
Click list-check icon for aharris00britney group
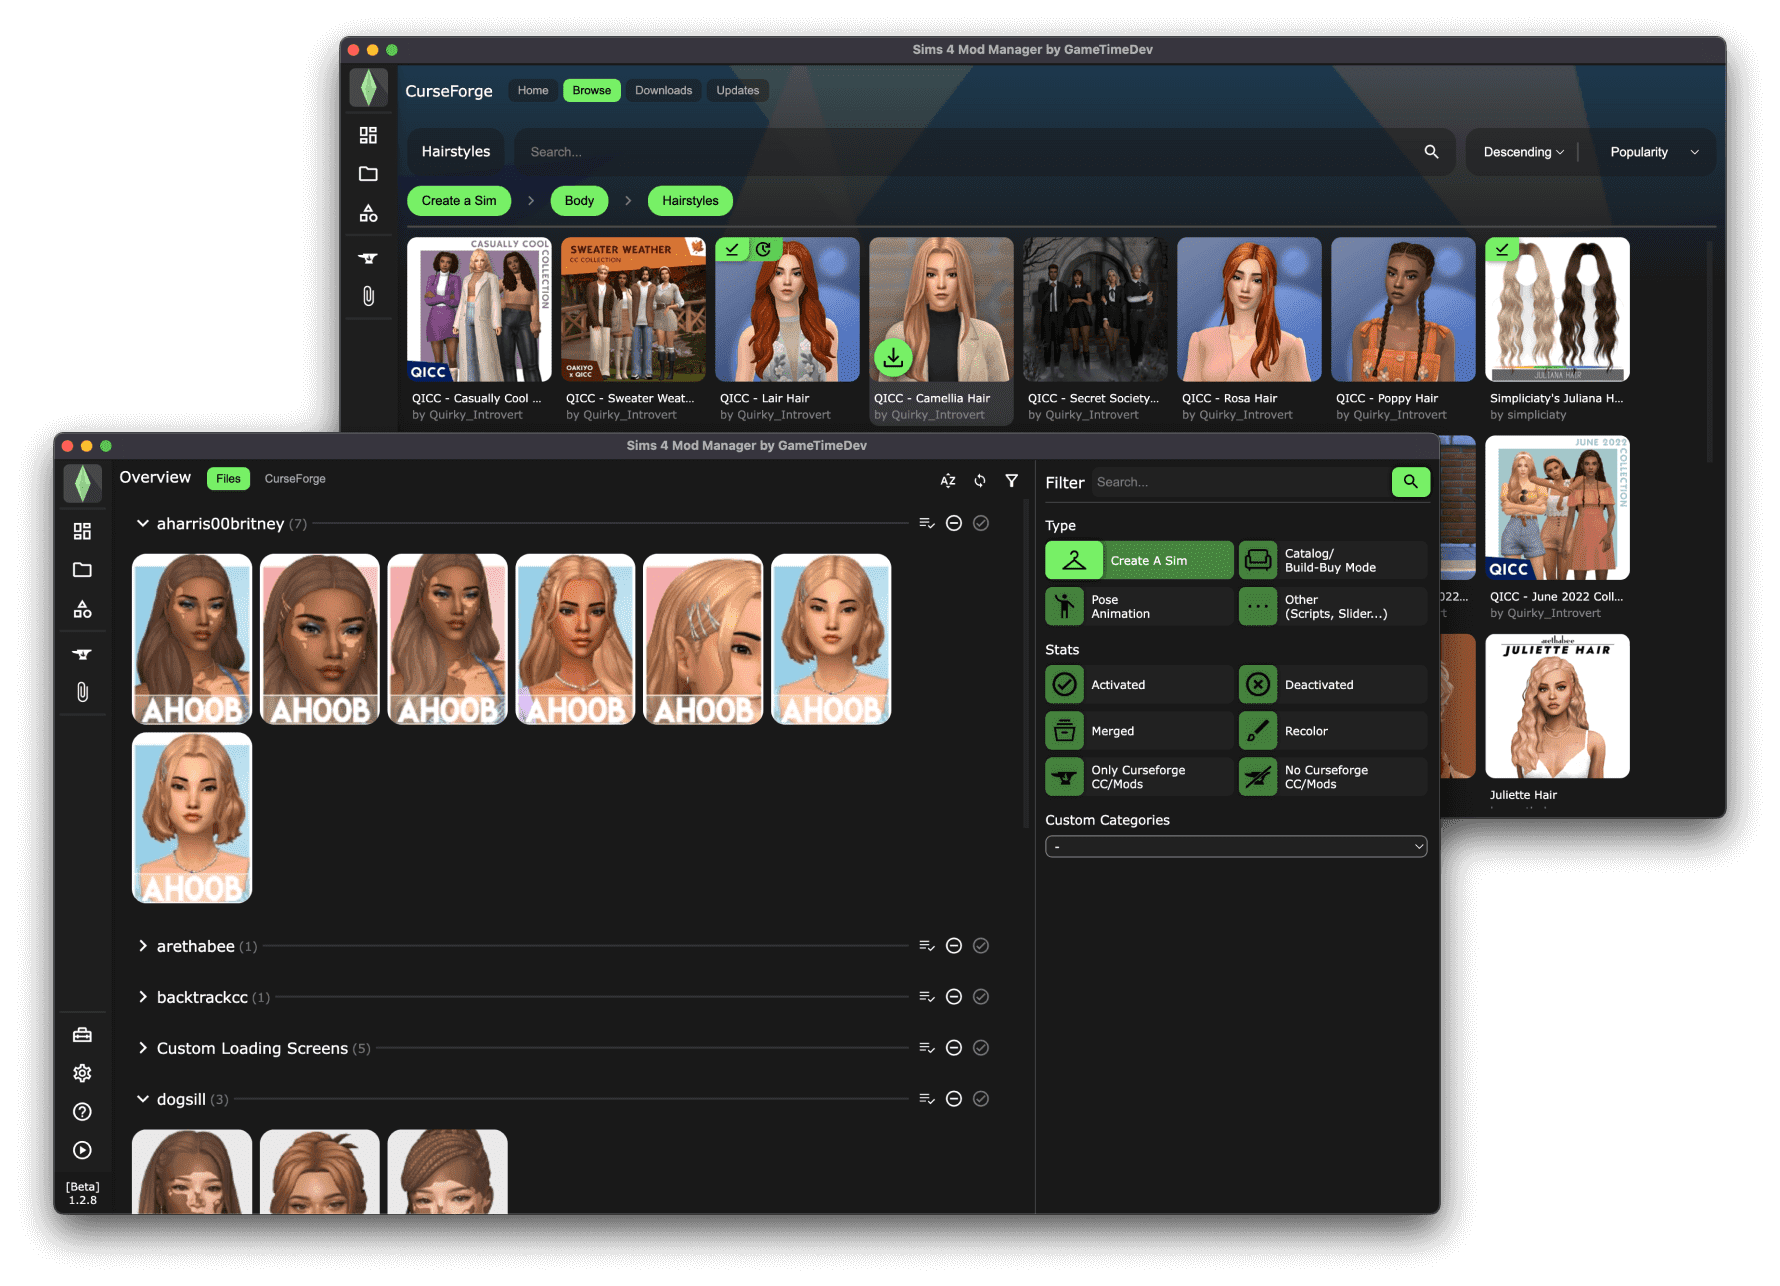tap(927, 523)
